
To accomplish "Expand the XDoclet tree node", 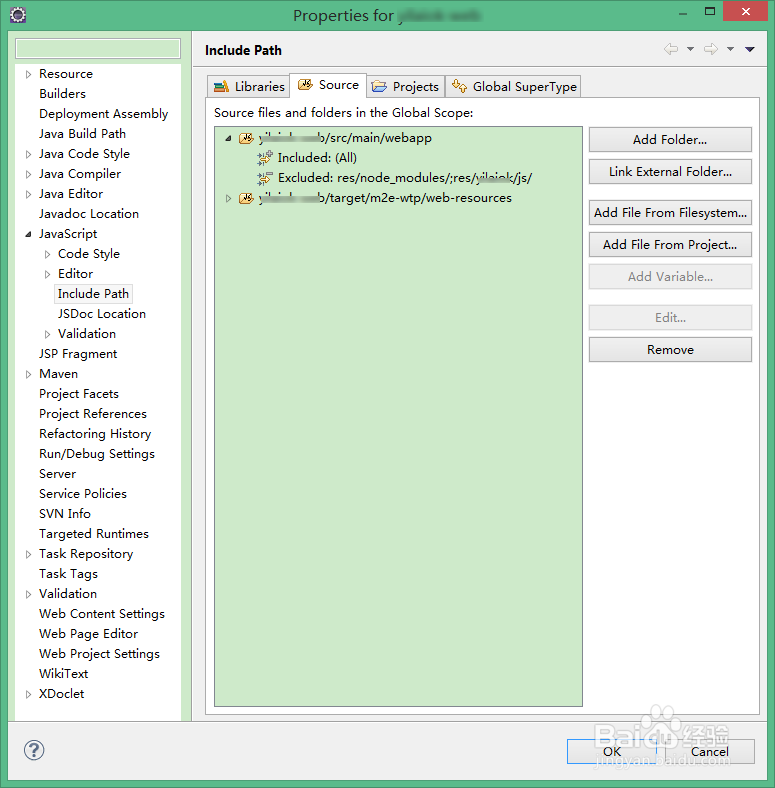I will 29,695.
